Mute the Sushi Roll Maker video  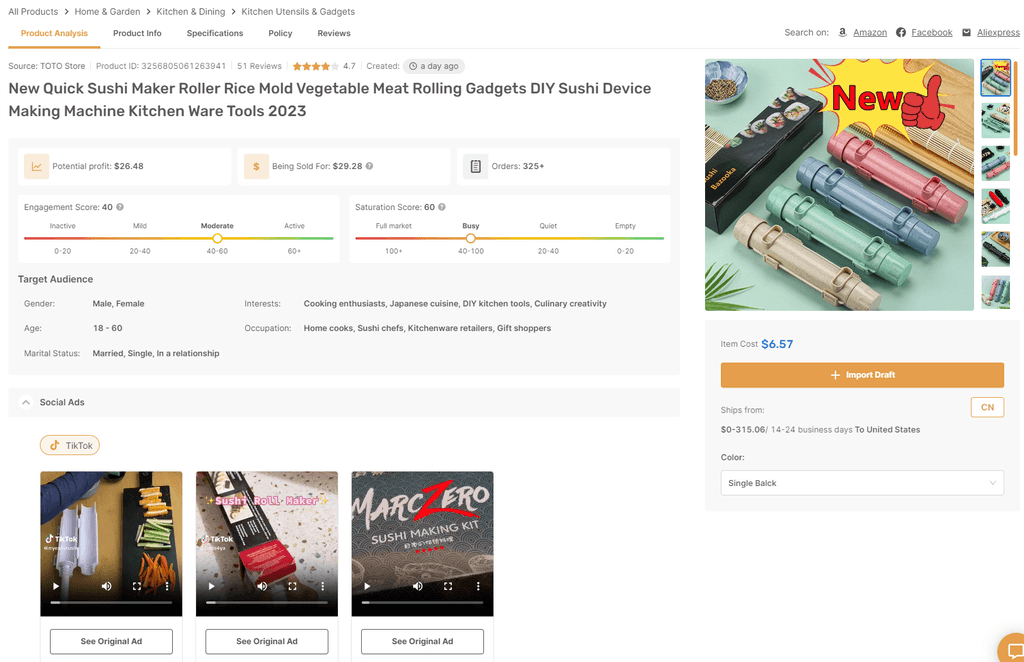[x=262, y=586]
